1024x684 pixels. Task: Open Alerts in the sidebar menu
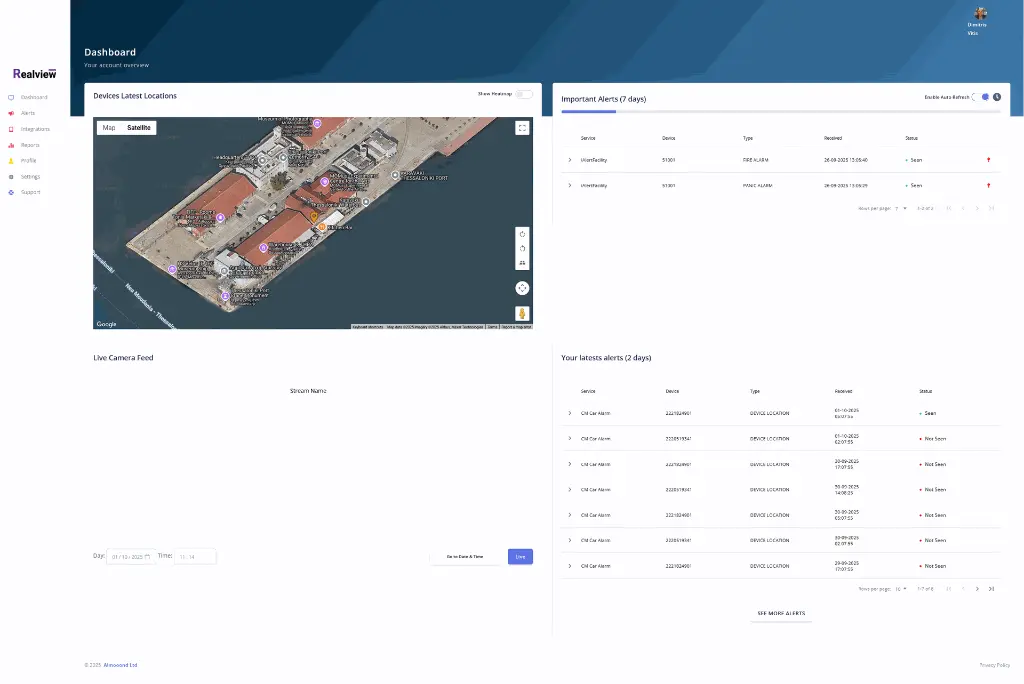pos(28,113)
